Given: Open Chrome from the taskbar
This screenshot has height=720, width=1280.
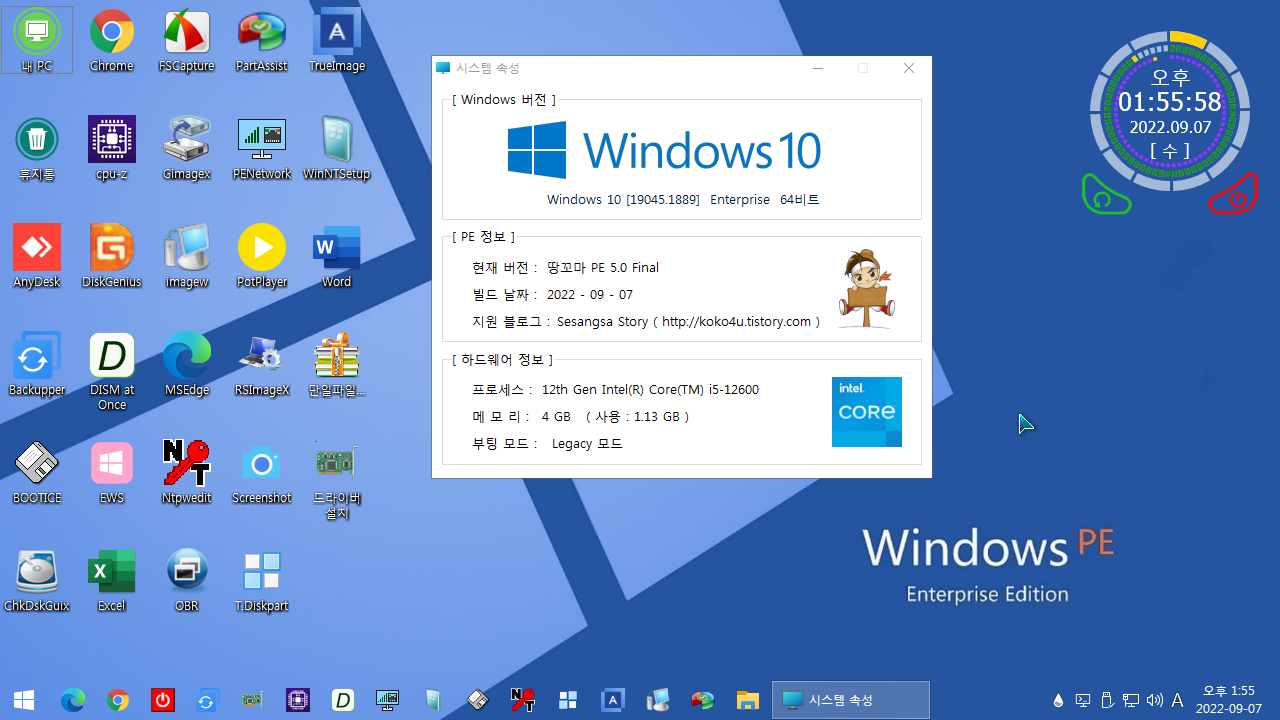Looking at the screenshot, I should 118,700.
